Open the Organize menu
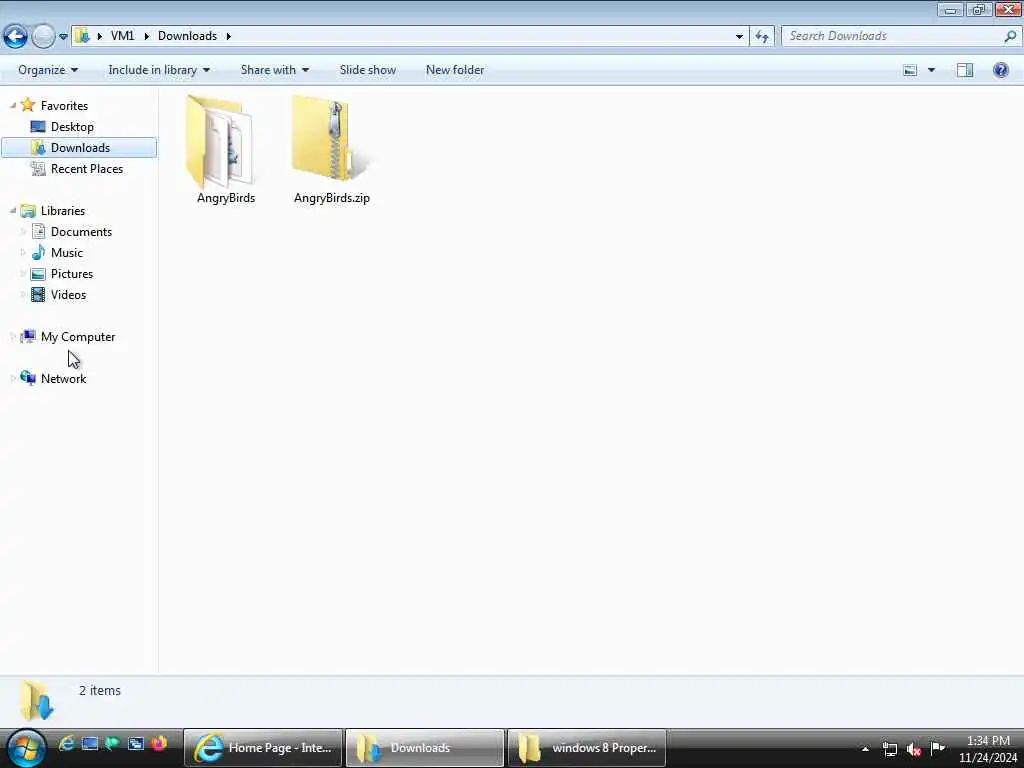The height and width of the screenshot is (768, 1024). point(48,70)
